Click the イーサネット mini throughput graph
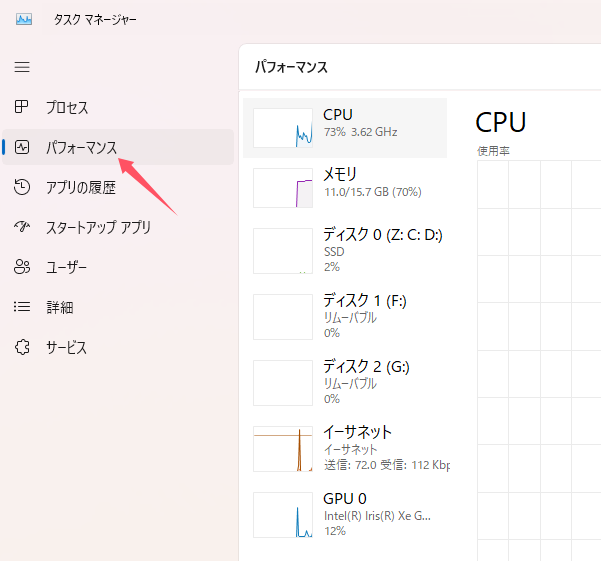 (x=283, y=449)
